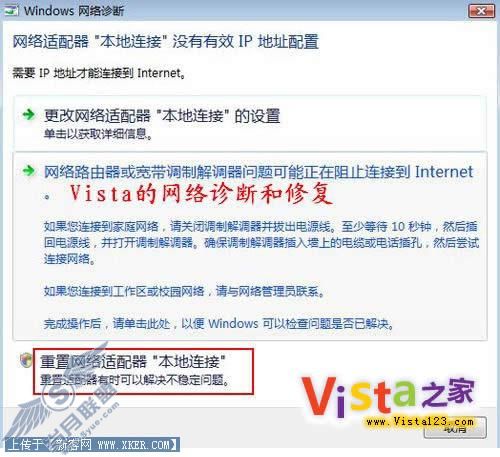Click green arrow beside 更改网络适配器 option
The image size is (500, 457).
pos(29,115)
